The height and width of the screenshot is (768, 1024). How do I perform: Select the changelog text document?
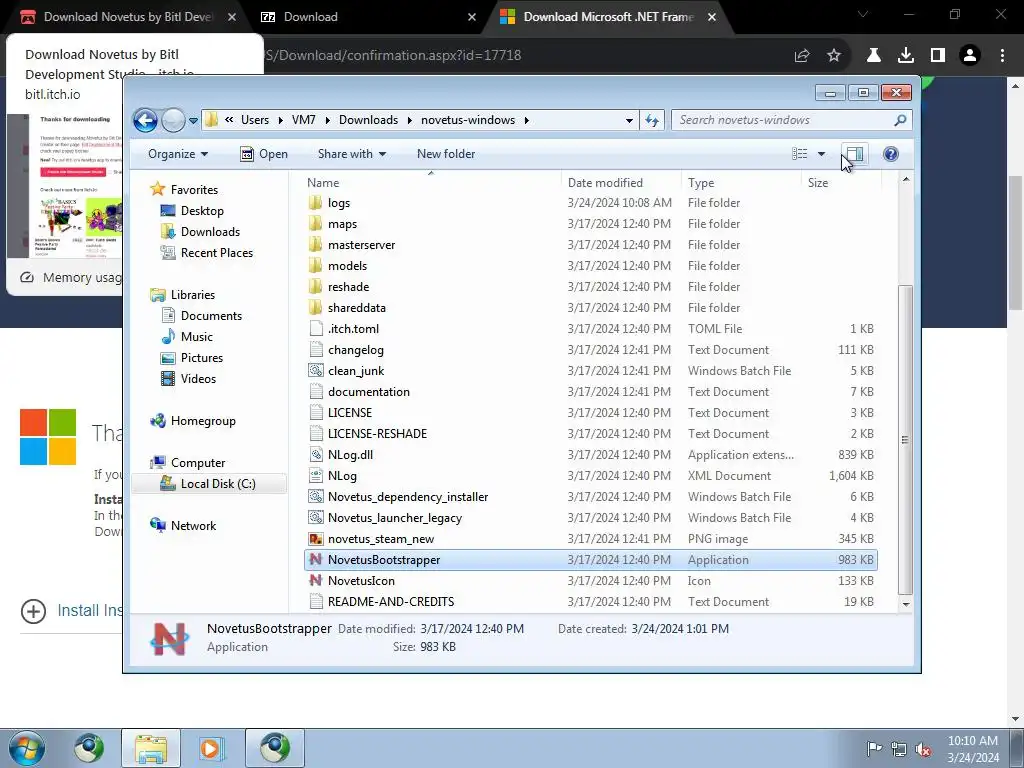tap(355, 350)
